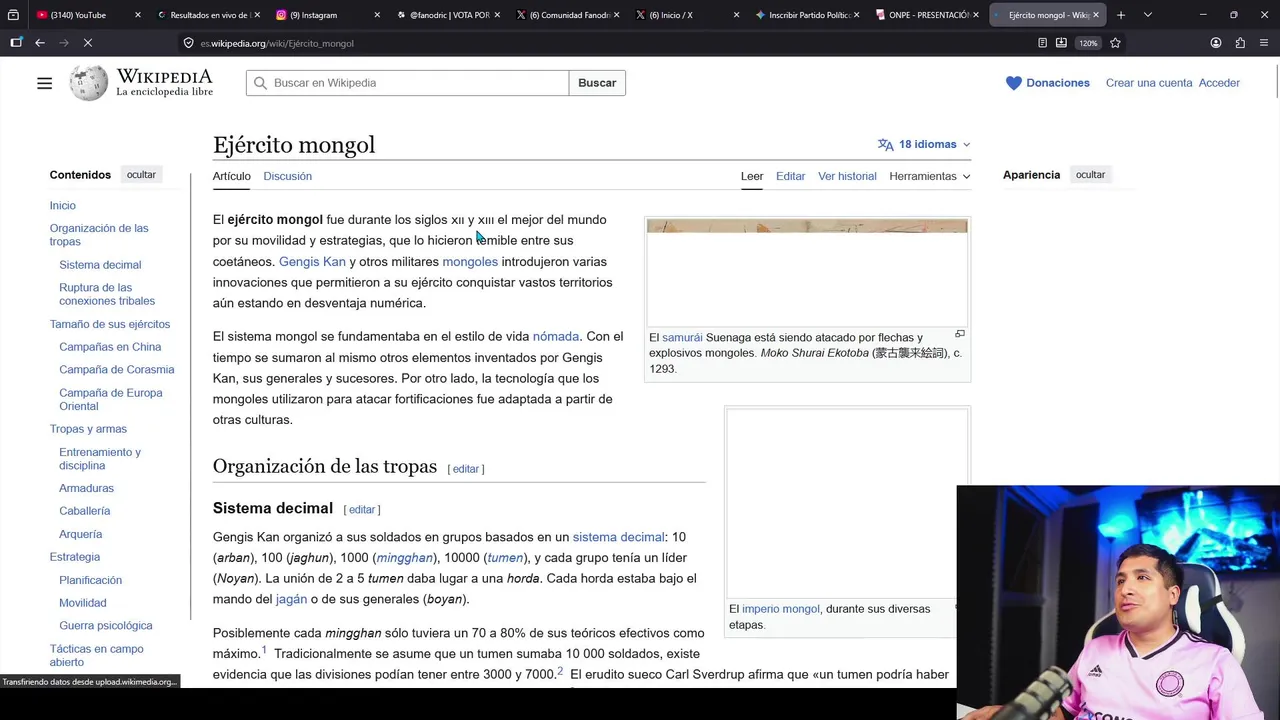
Task: Click the Acceder login link
Action: [x=1219, y=83]
